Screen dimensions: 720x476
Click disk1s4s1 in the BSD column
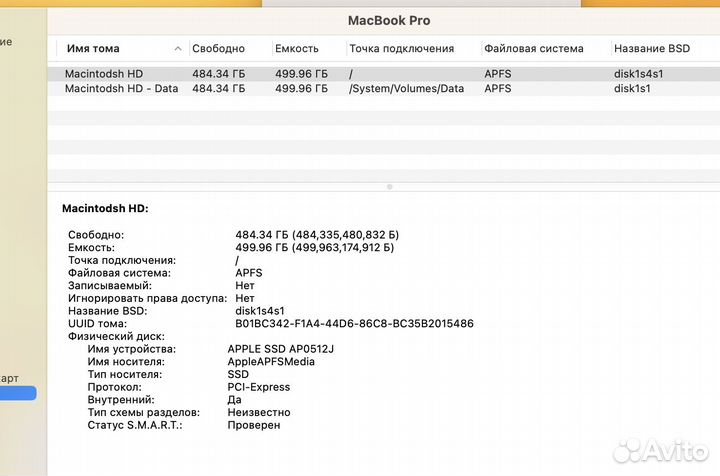638,74
